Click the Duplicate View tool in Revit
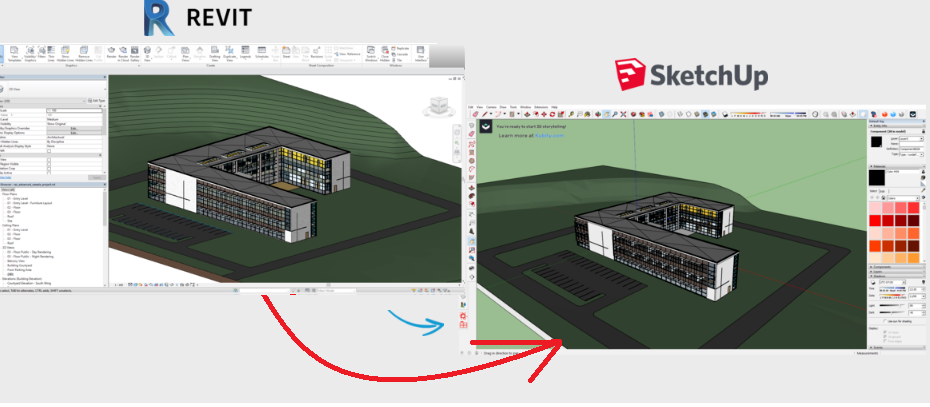Screen dimensions: 930x407 [229, 53]
